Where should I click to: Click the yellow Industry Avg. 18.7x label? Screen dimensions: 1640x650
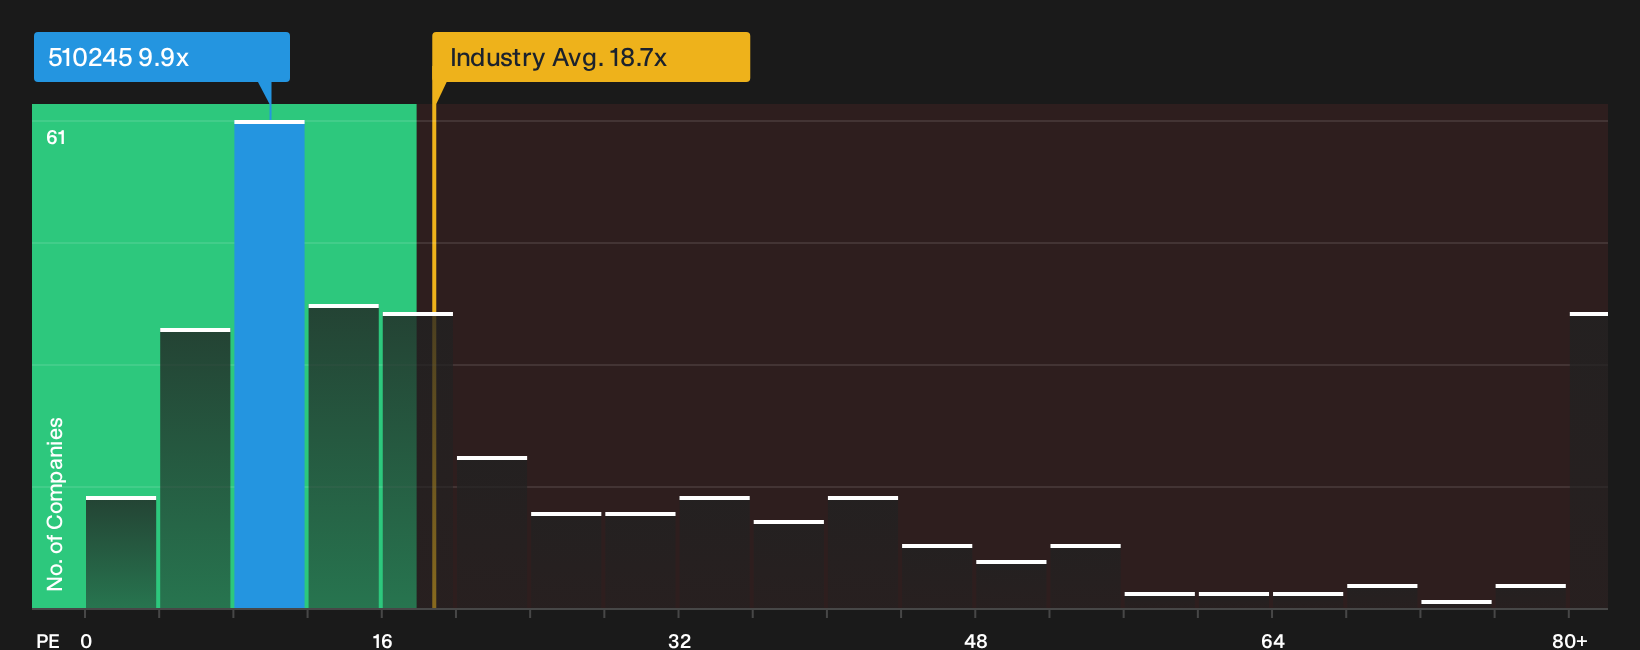tap(591, 57)
